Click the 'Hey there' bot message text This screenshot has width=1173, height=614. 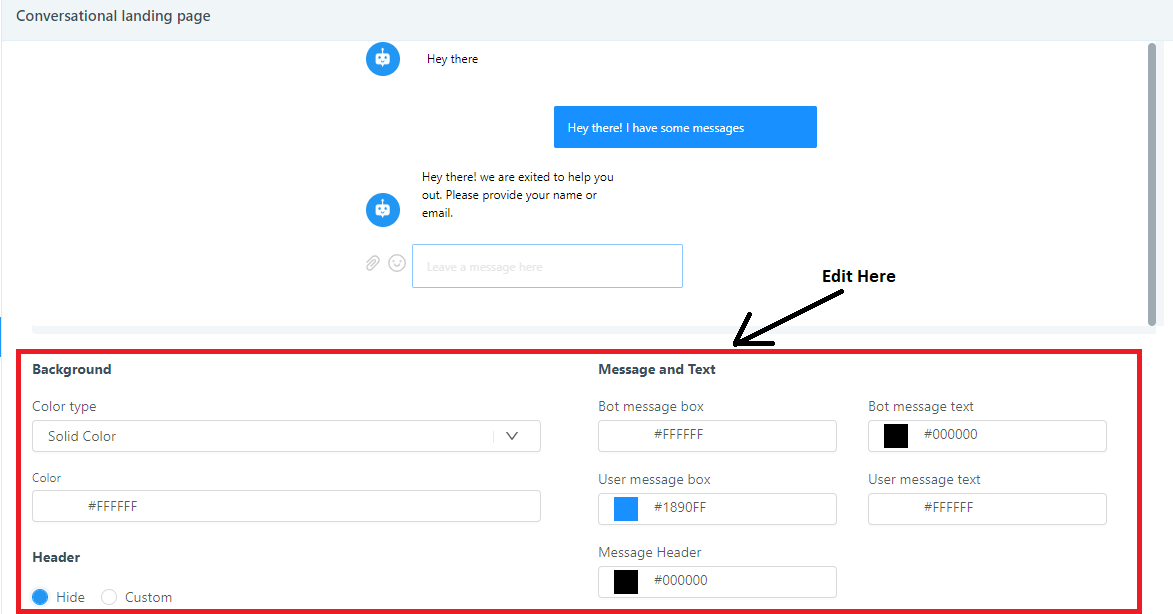pyautogui.click(x=453, y=59)
